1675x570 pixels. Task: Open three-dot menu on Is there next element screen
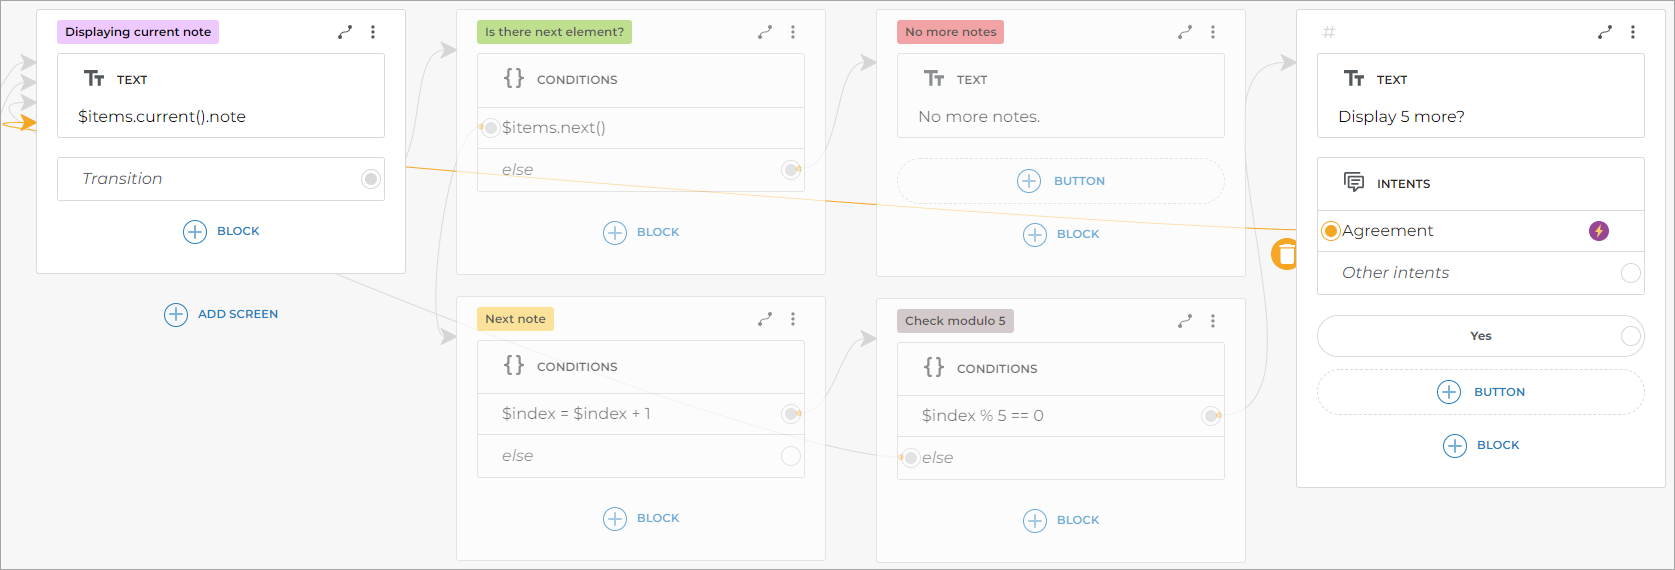[x=793, y=32]
